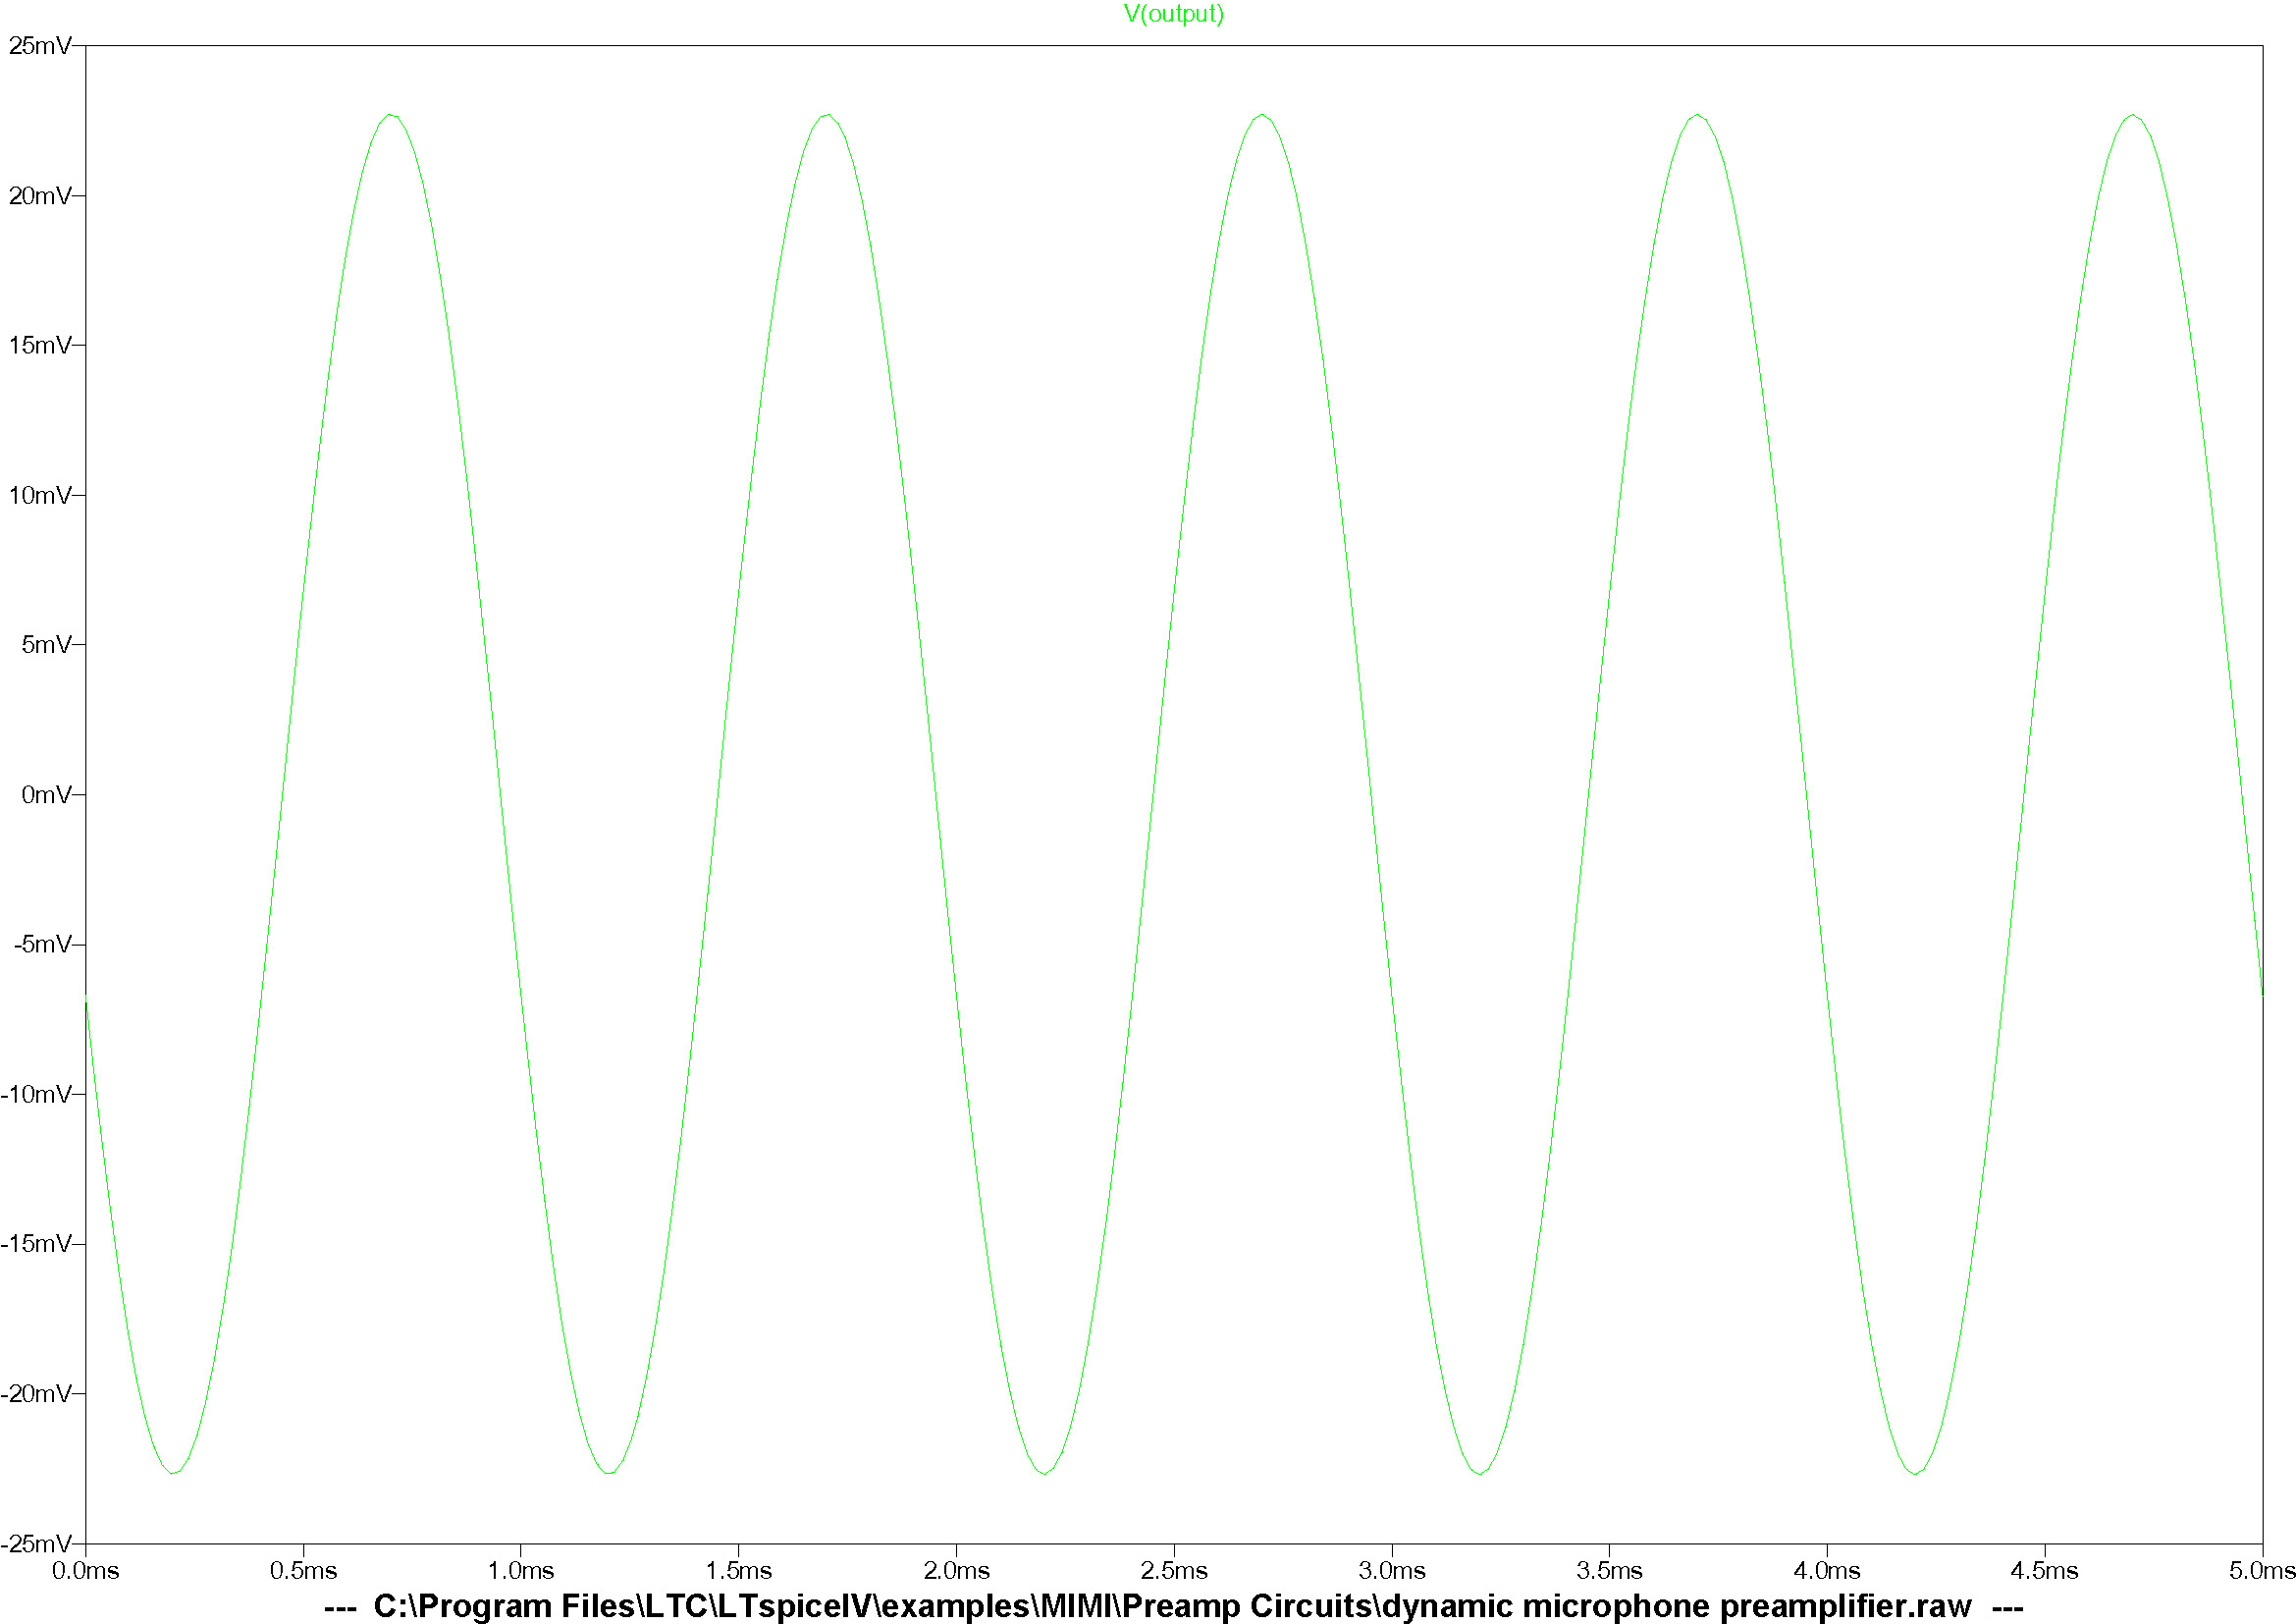Click the 25mV vertical axis label
This screenshot has width=2296, height=1624.
tap(40, 46)
